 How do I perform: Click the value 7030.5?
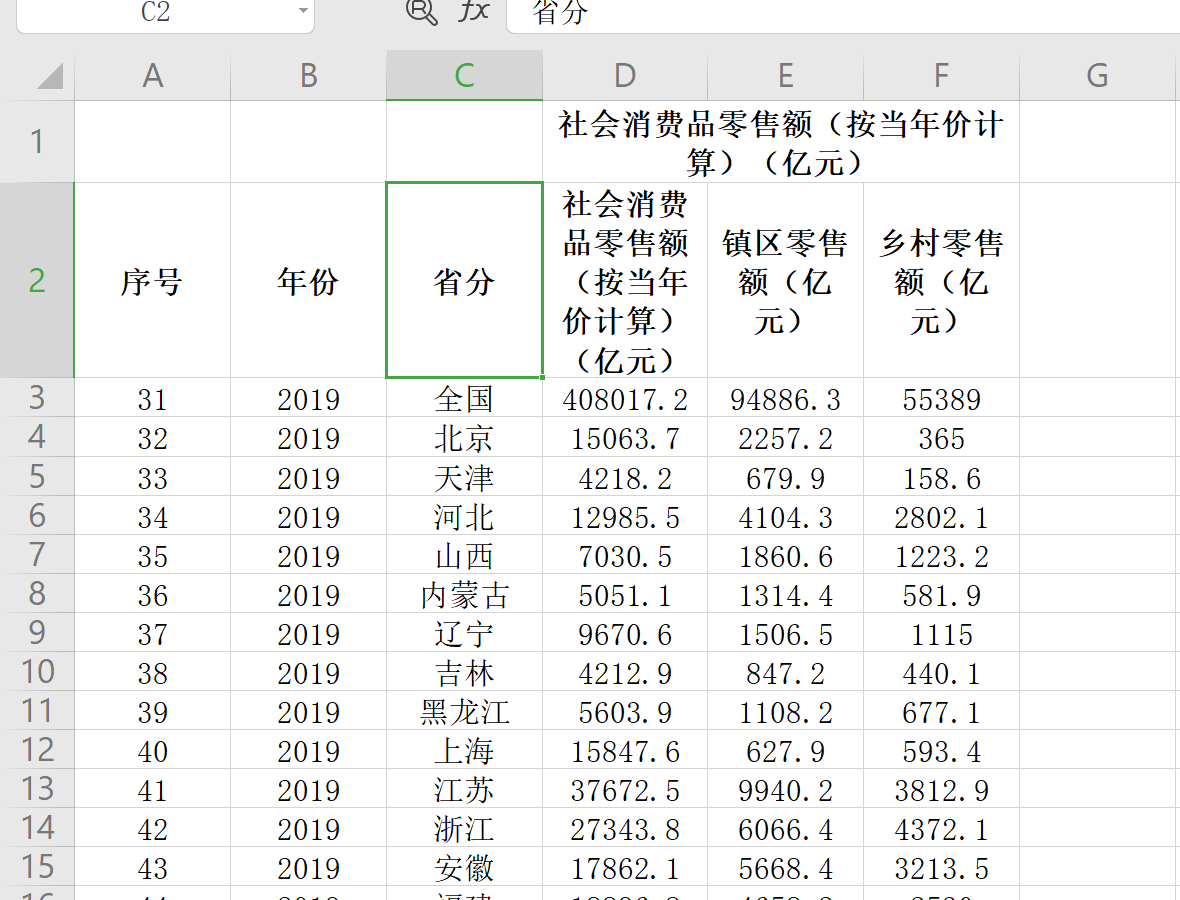625,555
